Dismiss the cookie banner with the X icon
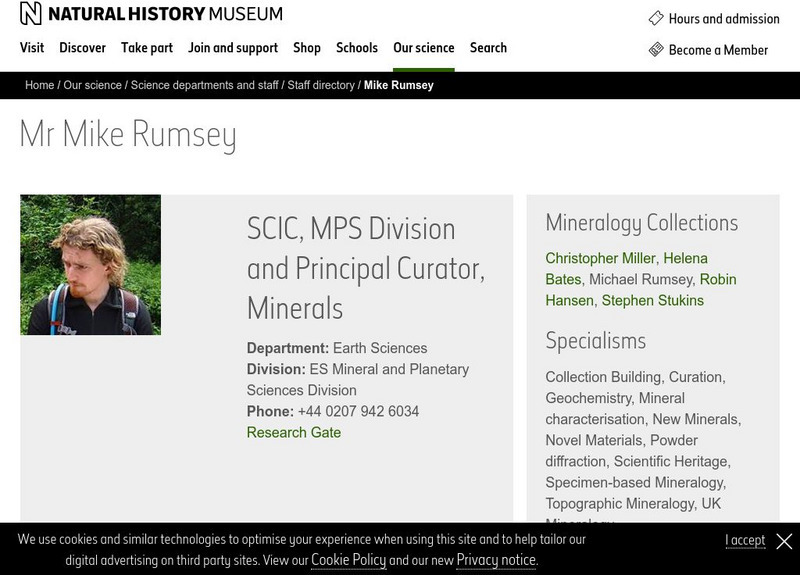The width and height of the screenshot is (800, 575). 784,541
